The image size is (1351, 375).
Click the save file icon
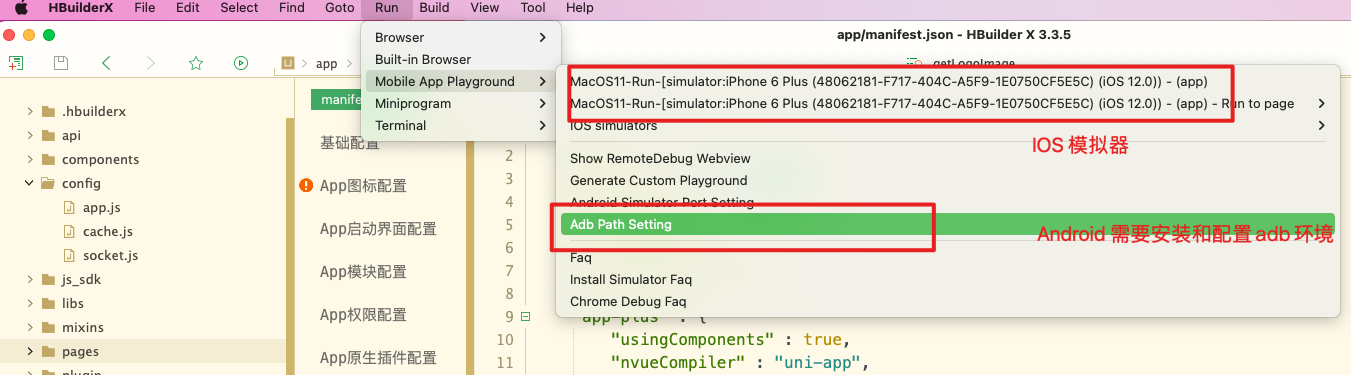pyautogui.click(x=60, y=63)
